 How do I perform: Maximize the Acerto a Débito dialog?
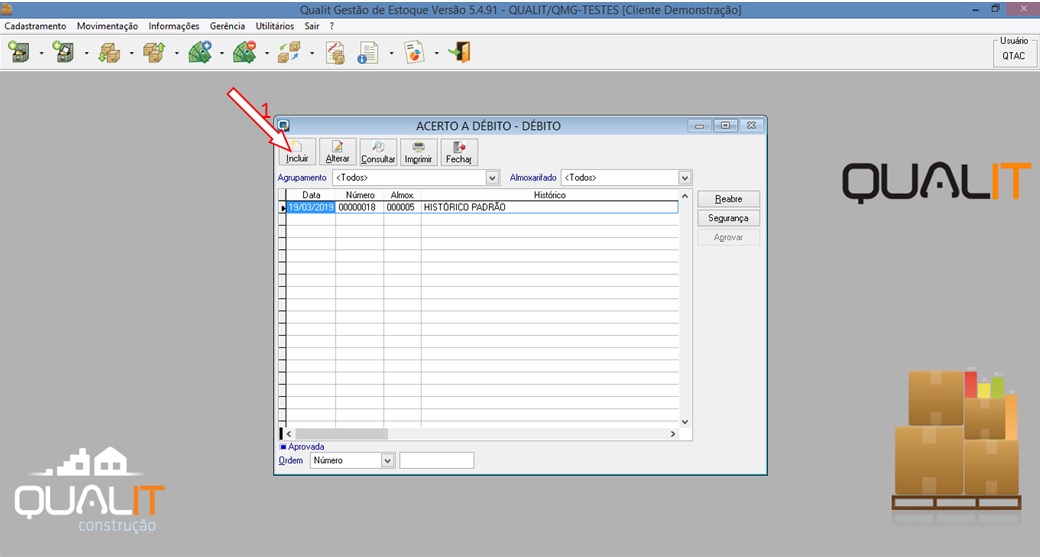coord(726,125)
